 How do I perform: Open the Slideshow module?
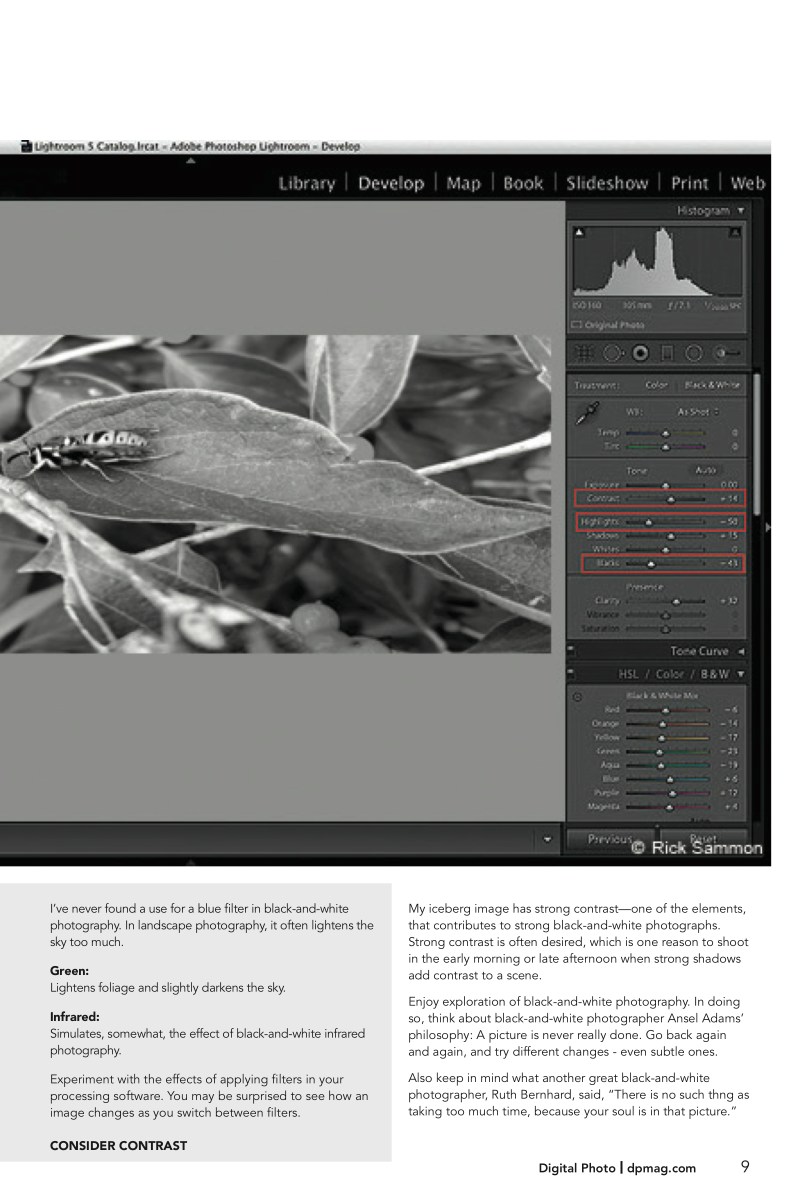606,184
